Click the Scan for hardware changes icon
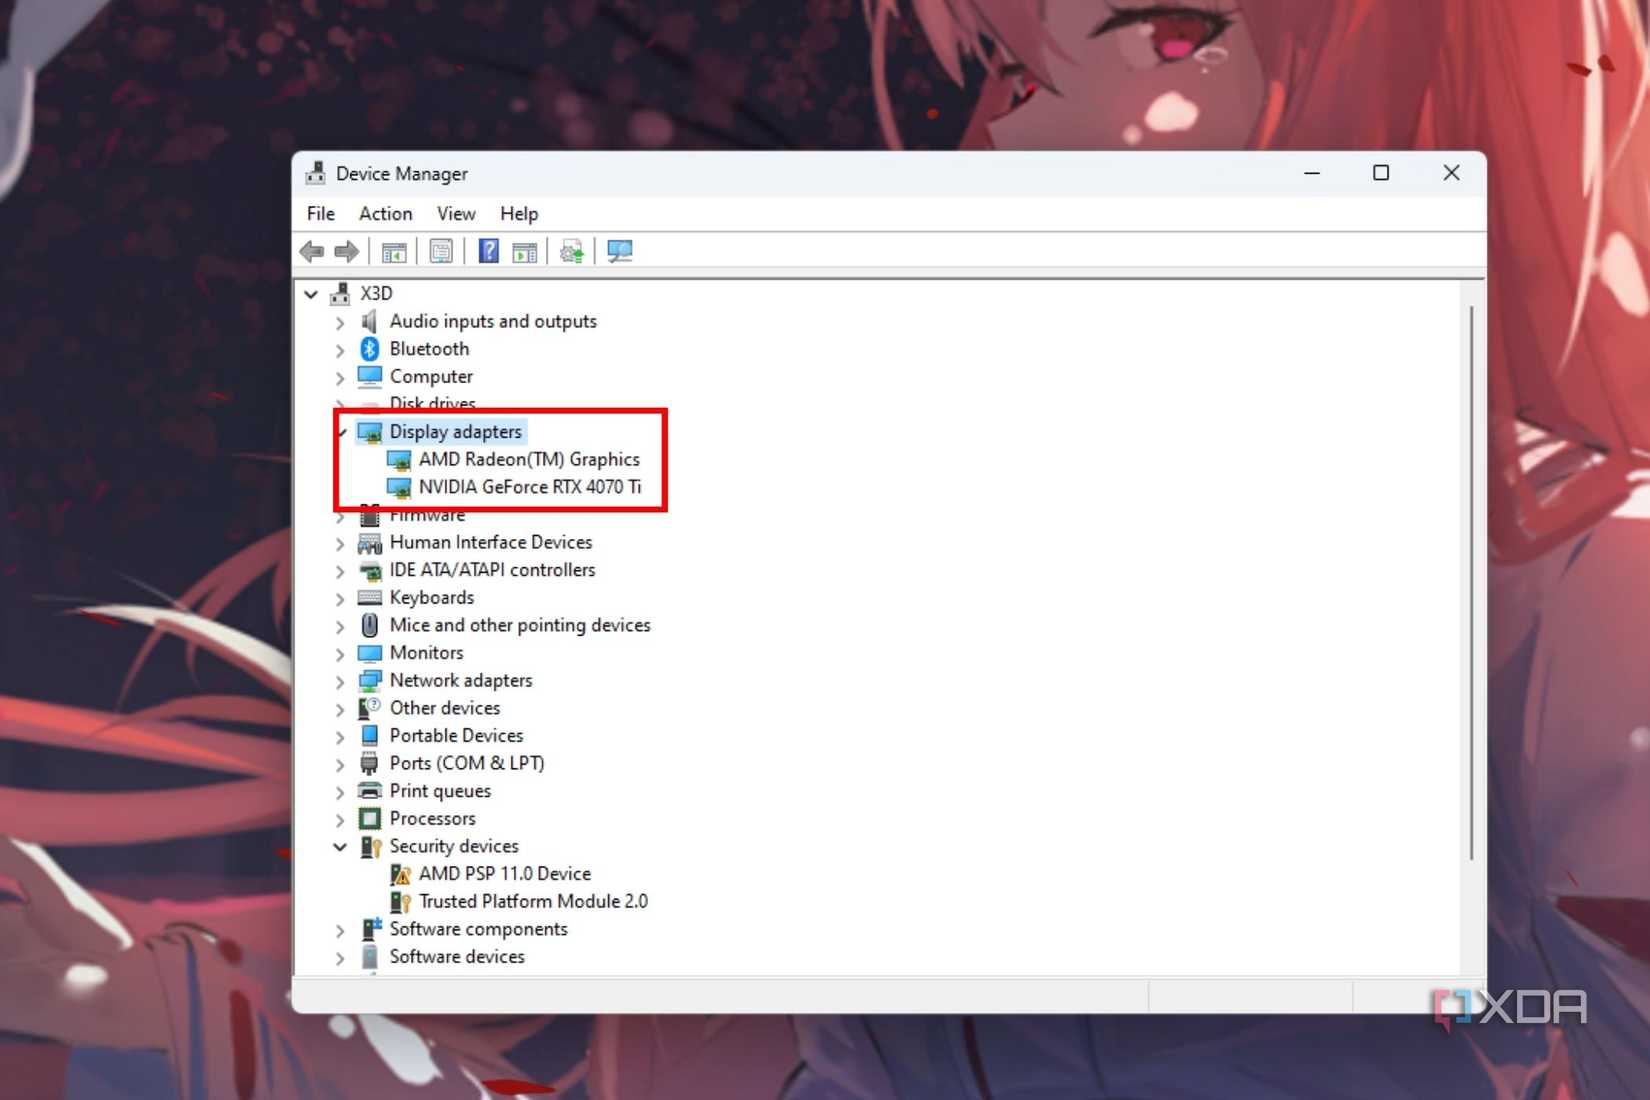Image resolution: width=1650 pixels, height=1100 pixels. (x=570, y=251)
